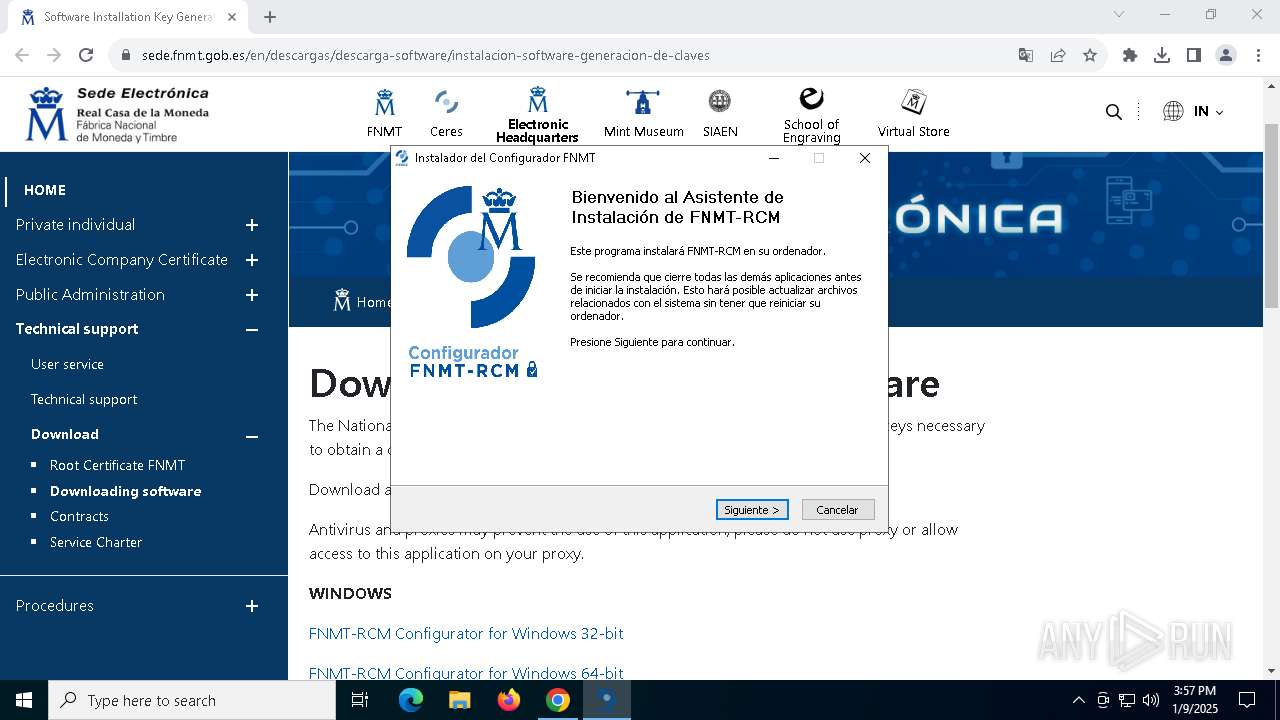Image resolution: width=1280 pixels, height=720 pixels.
Task: Toggle Chrome side panel icon
Action: (1194, 55)
